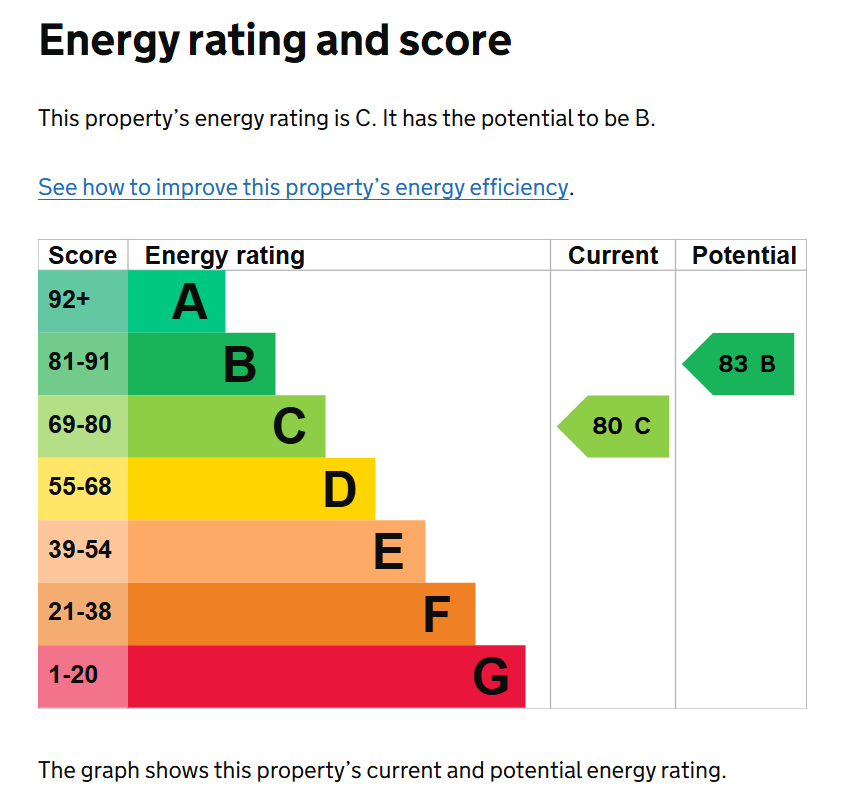The width and height of the screenshot is (847, 797).
Task: Click the current 80 C arrow marker
Action: pos(615,426)
